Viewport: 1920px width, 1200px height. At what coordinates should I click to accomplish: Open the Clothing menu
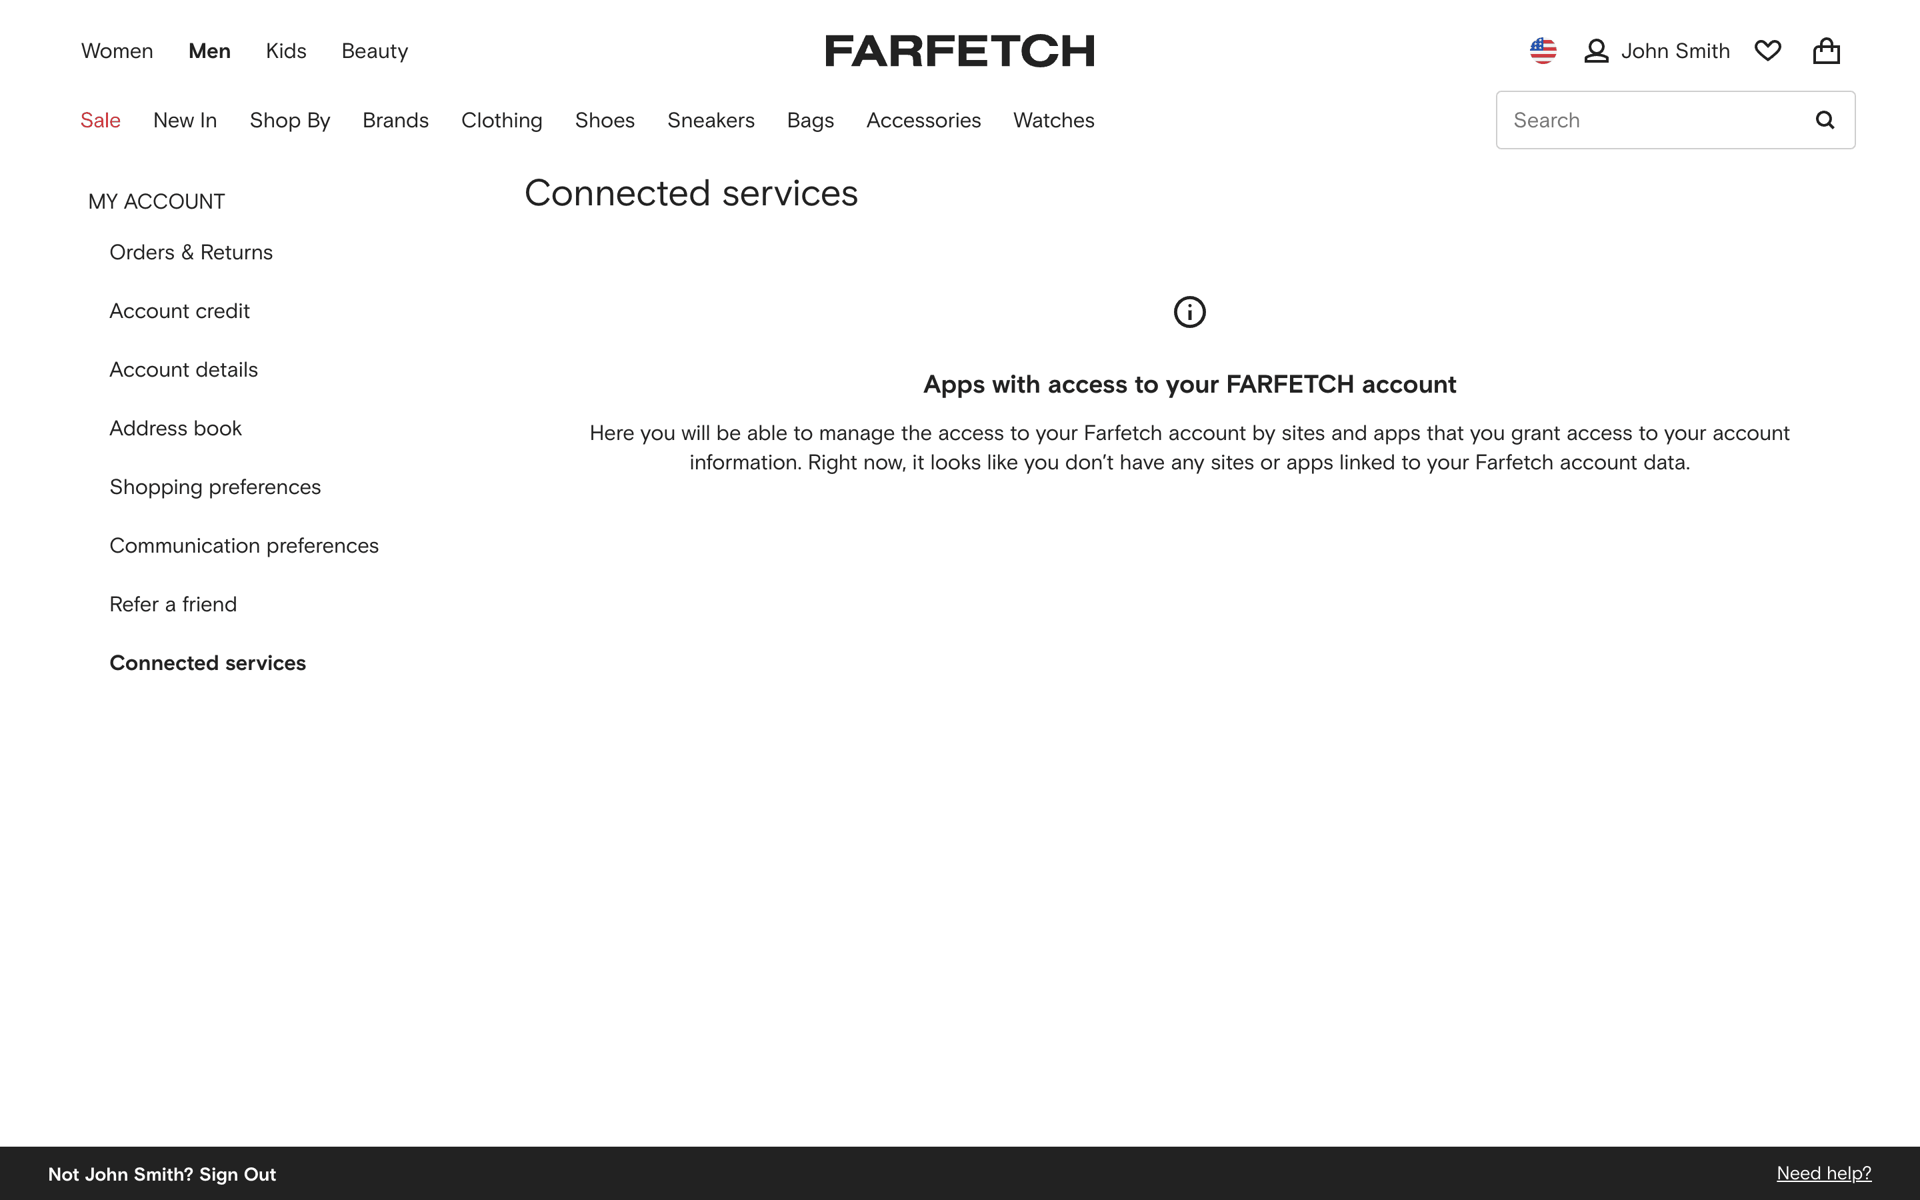502,120
